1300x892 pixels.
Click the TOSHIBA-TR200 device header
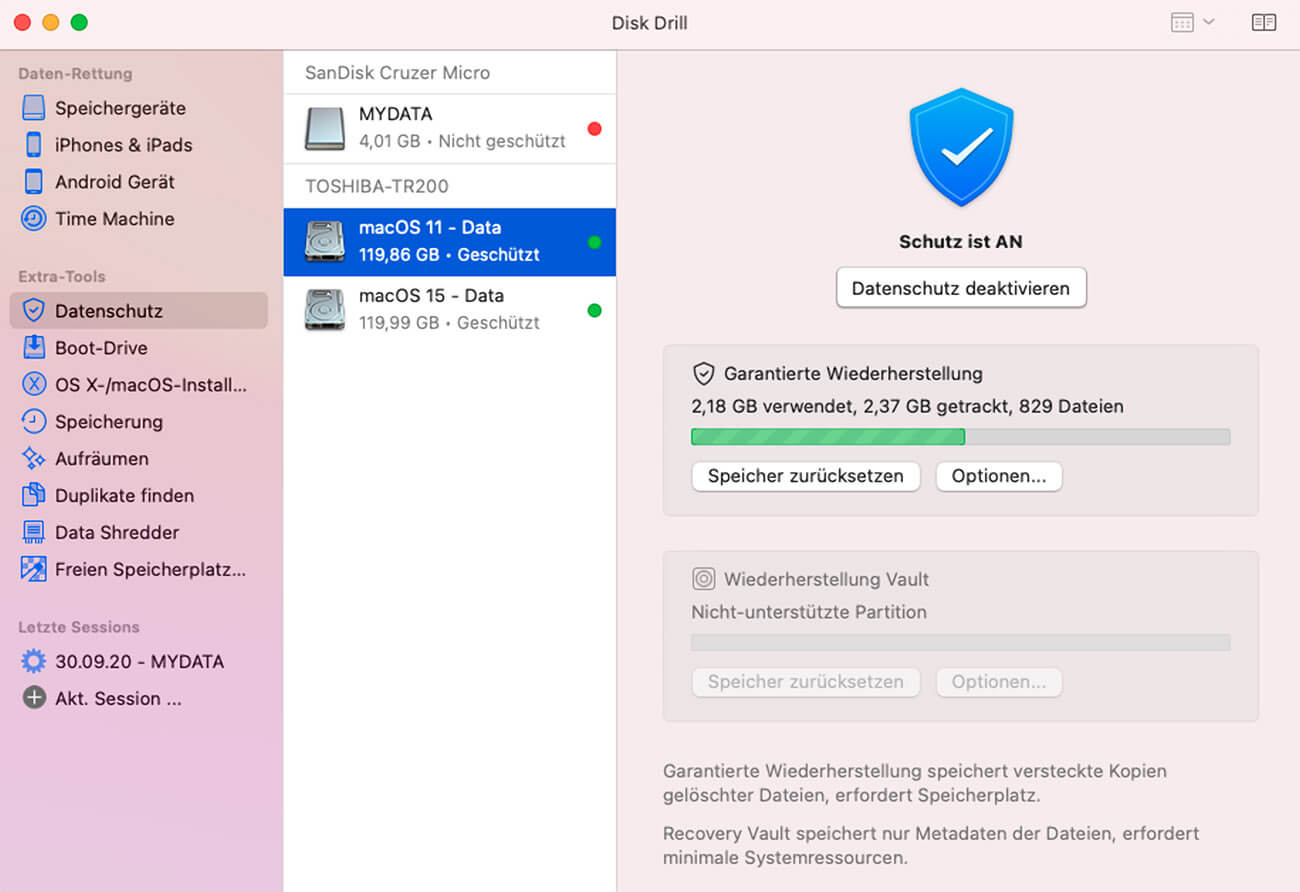tap(377, 186)
